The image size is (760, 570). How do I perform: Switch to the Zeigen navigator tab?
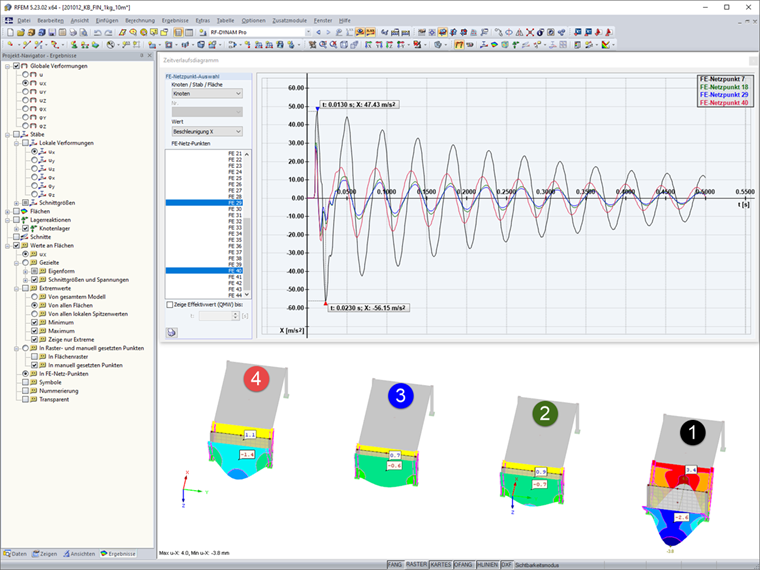45,554
